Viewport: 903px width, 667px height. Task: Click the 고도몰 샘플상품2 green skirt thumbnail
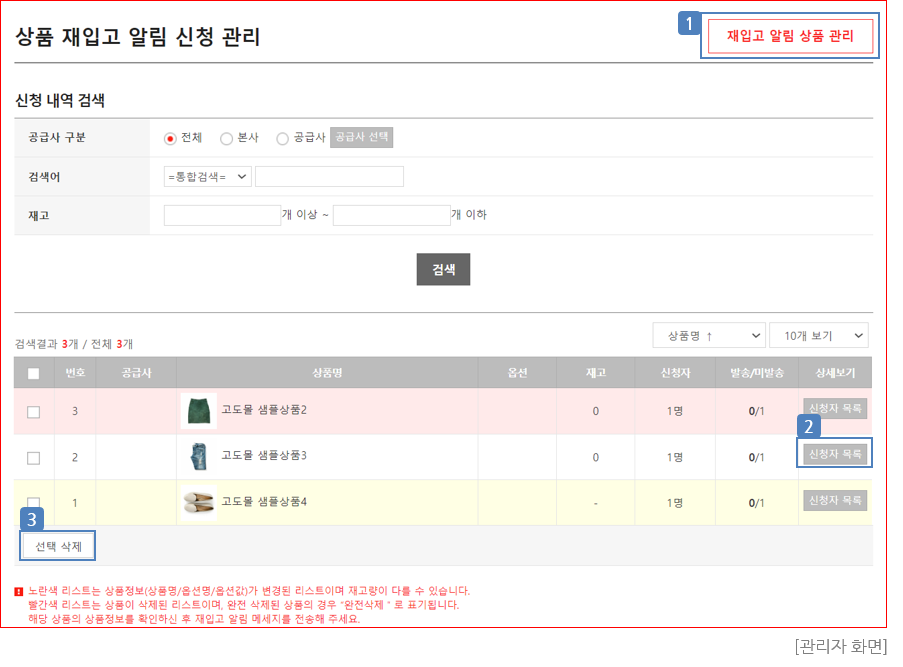199,411
